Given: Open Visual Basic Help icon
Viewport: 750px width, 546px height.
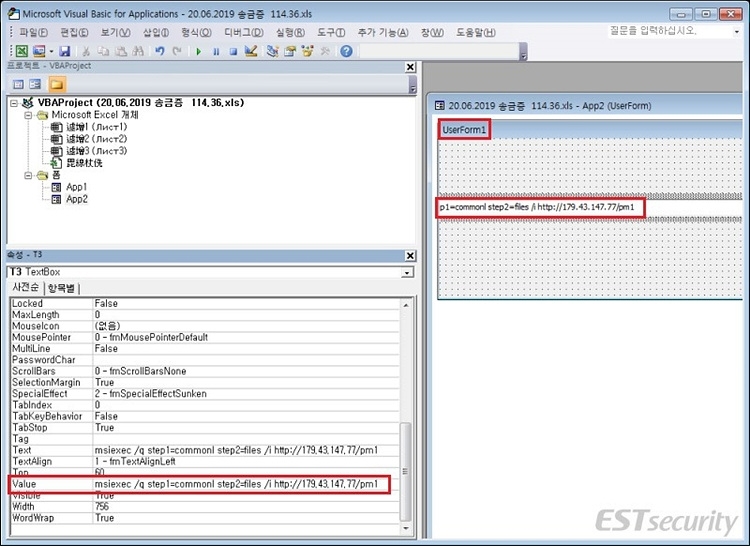Looking at the screenshot, I should click(346, 51).
